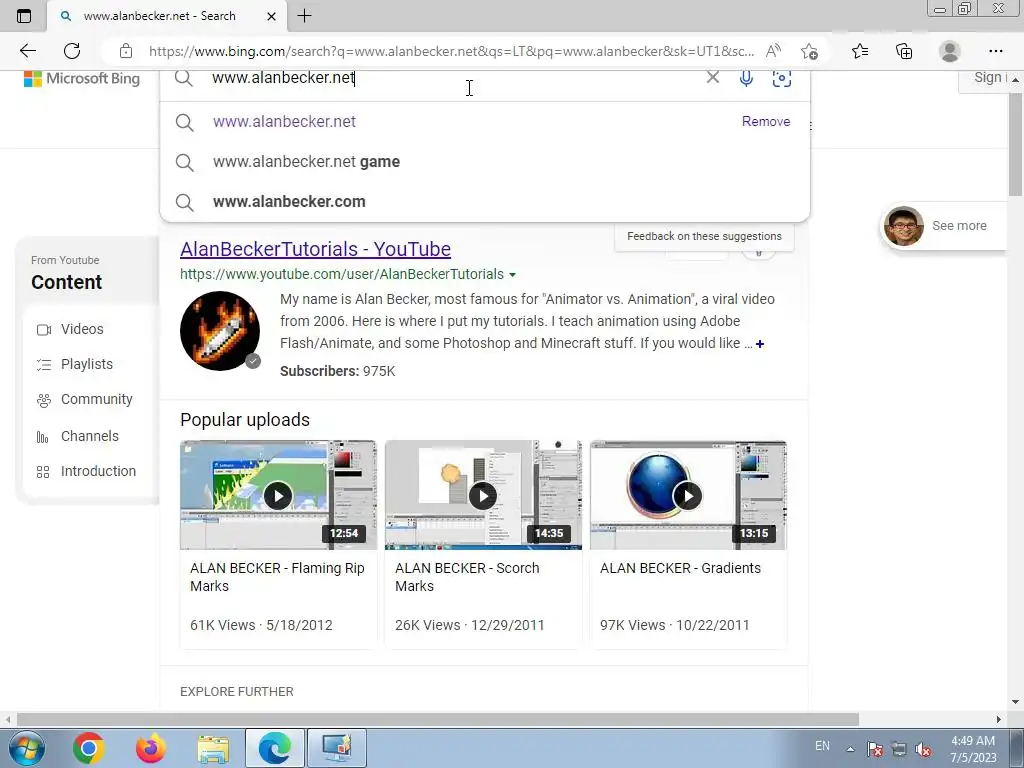
Task: Switch to Edge in the taskbar
Action: (x=275, y=748)
